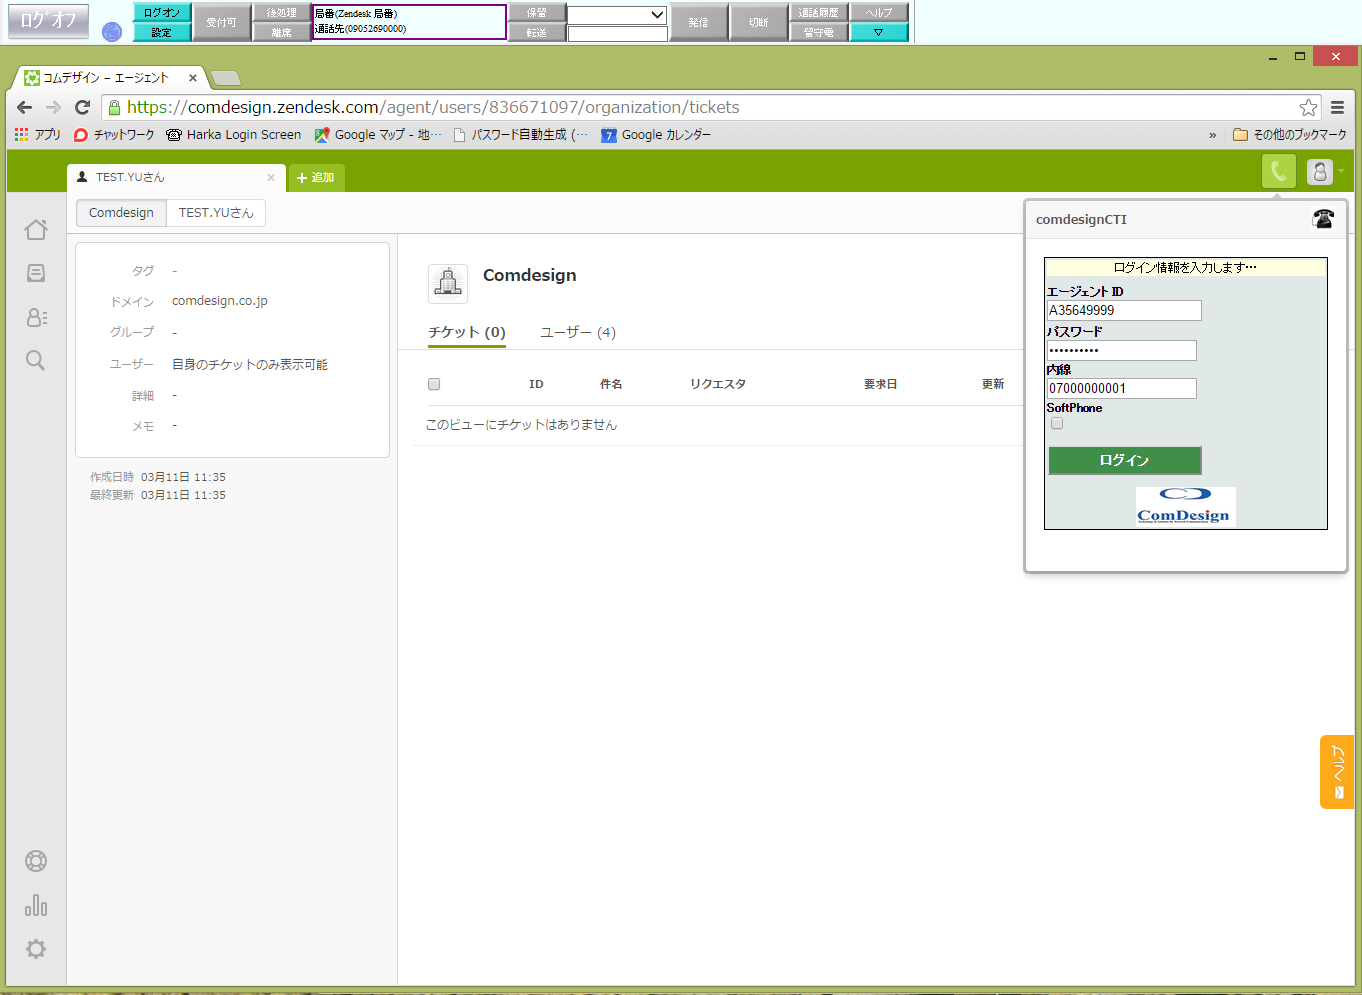The height and width of the screenshot is (995, 1362).
Task: Sort by the リクエスタ column header
Action: point(718,384)
